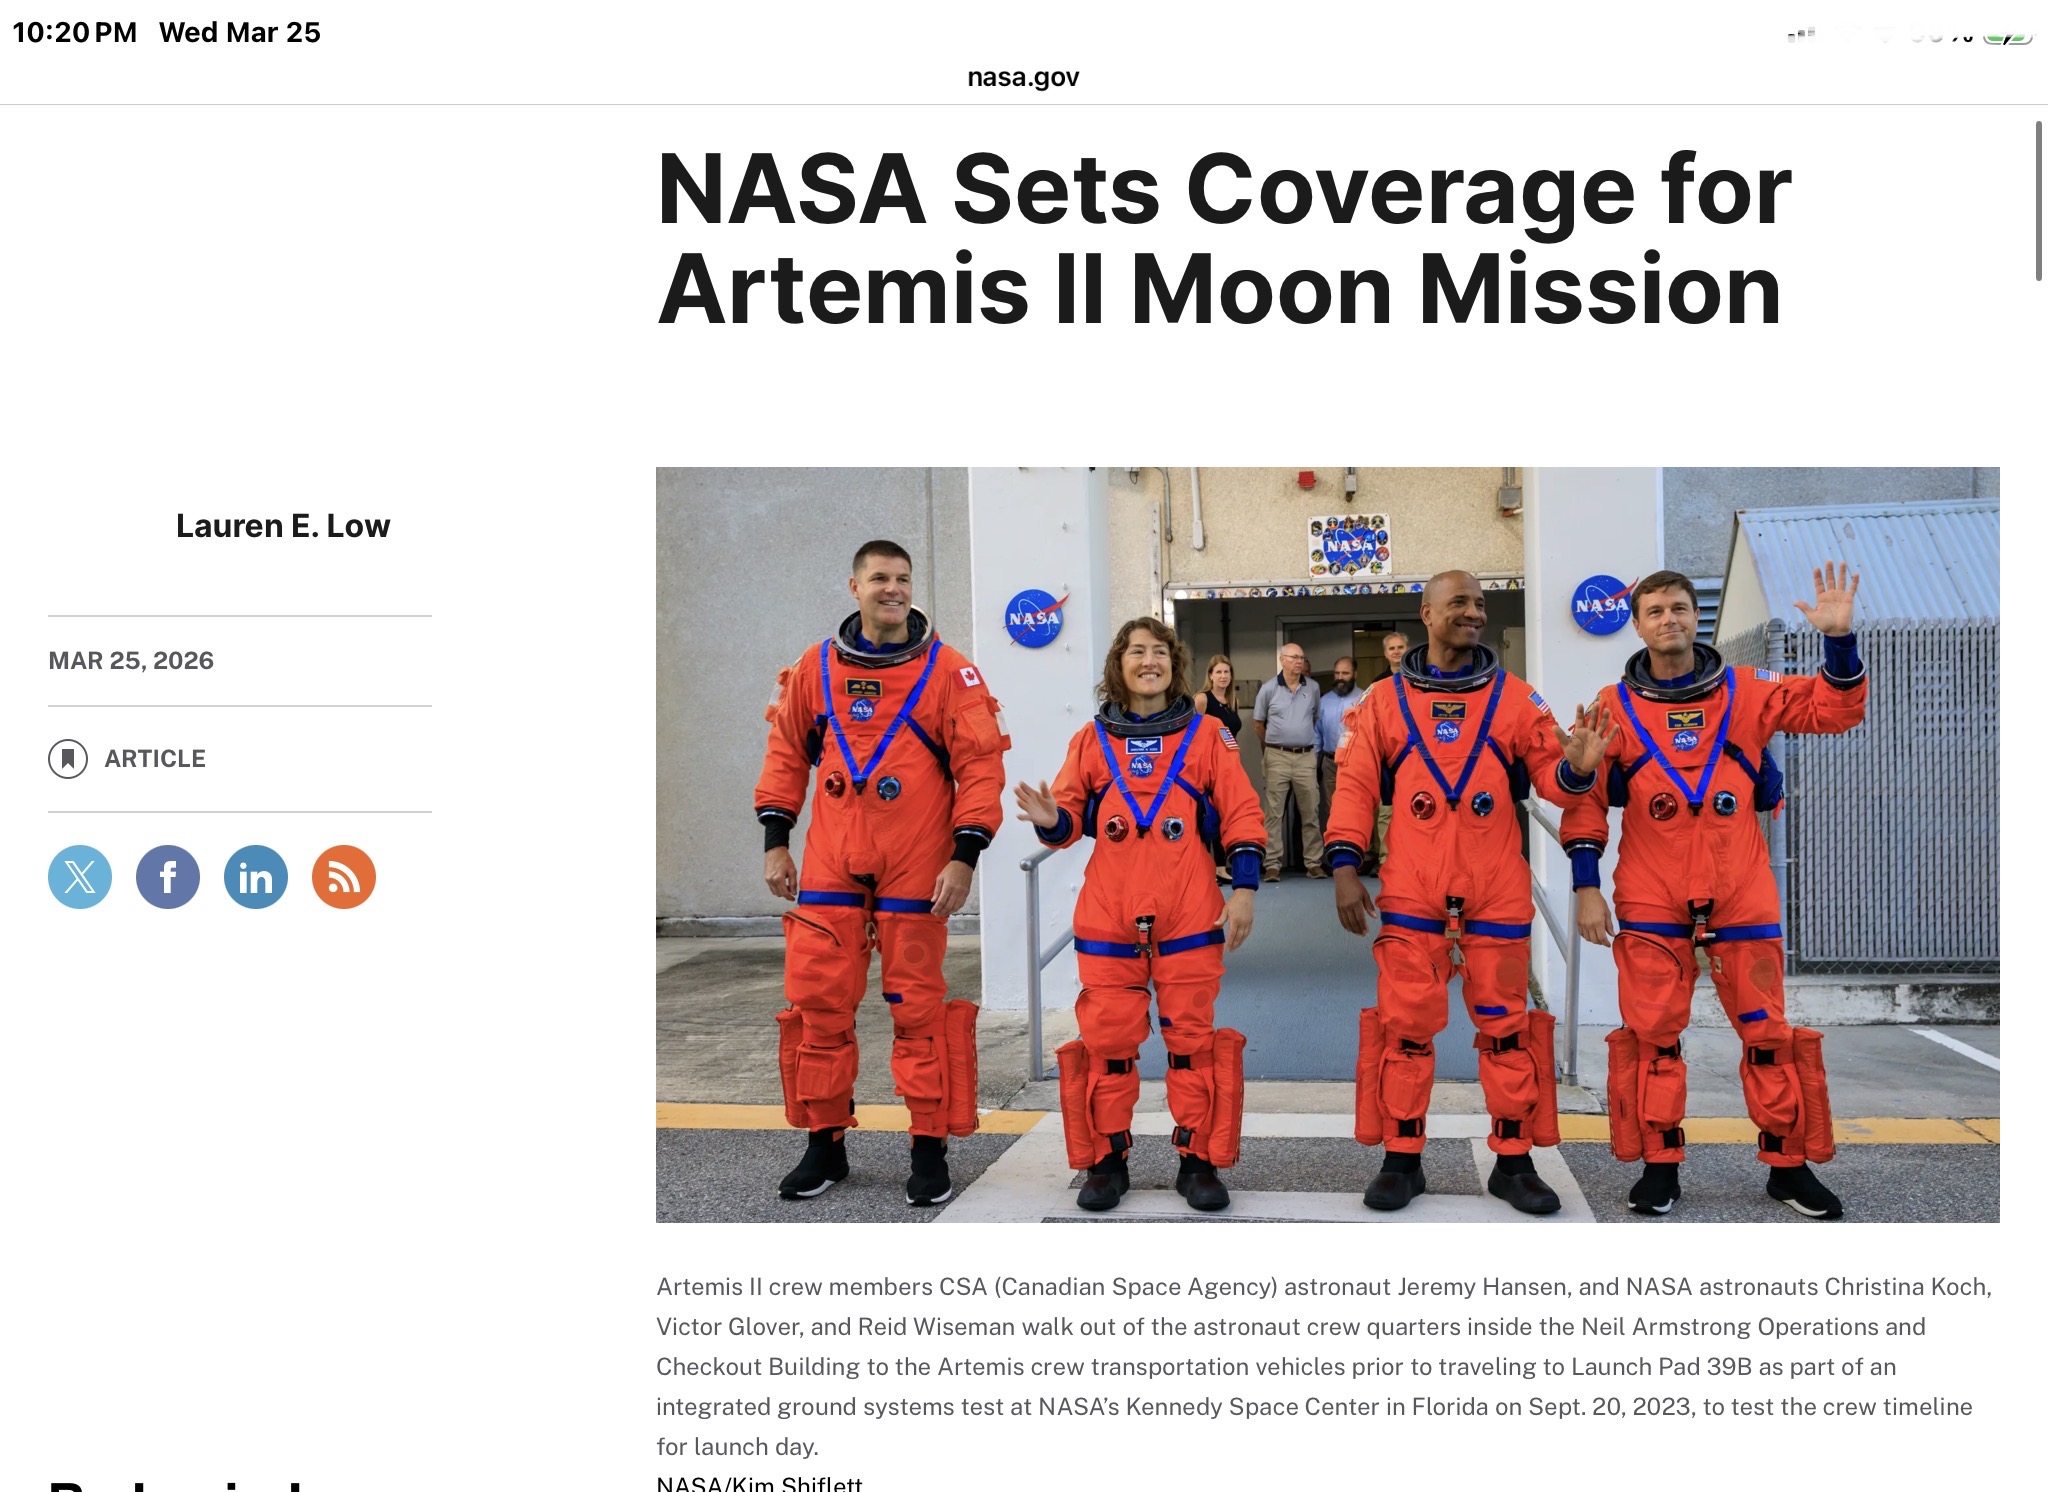Share the article on LinkedIn
Image resolution: width=2048 pixels, height=1492 pixels.
click(256, 877)
